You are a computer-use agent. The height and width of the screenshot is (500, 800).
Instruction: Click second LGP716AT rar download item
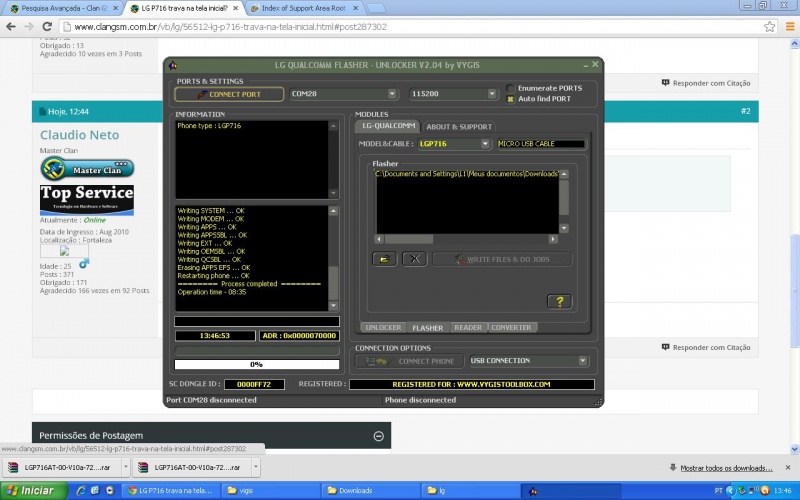pos(191,467)
